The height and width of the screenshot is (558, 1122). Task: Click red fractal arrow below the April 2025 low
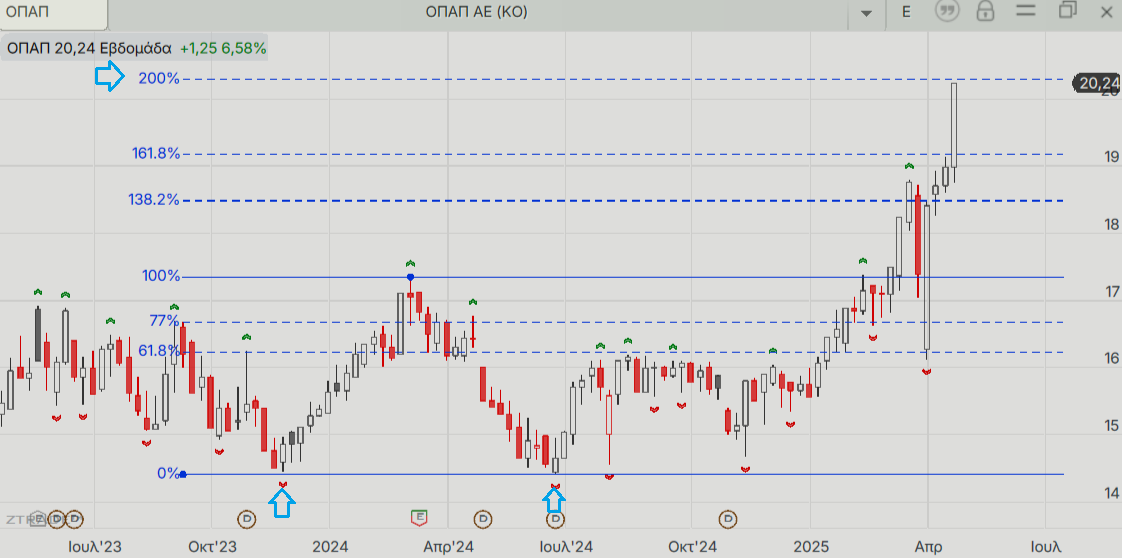click(x=927, y=371)
